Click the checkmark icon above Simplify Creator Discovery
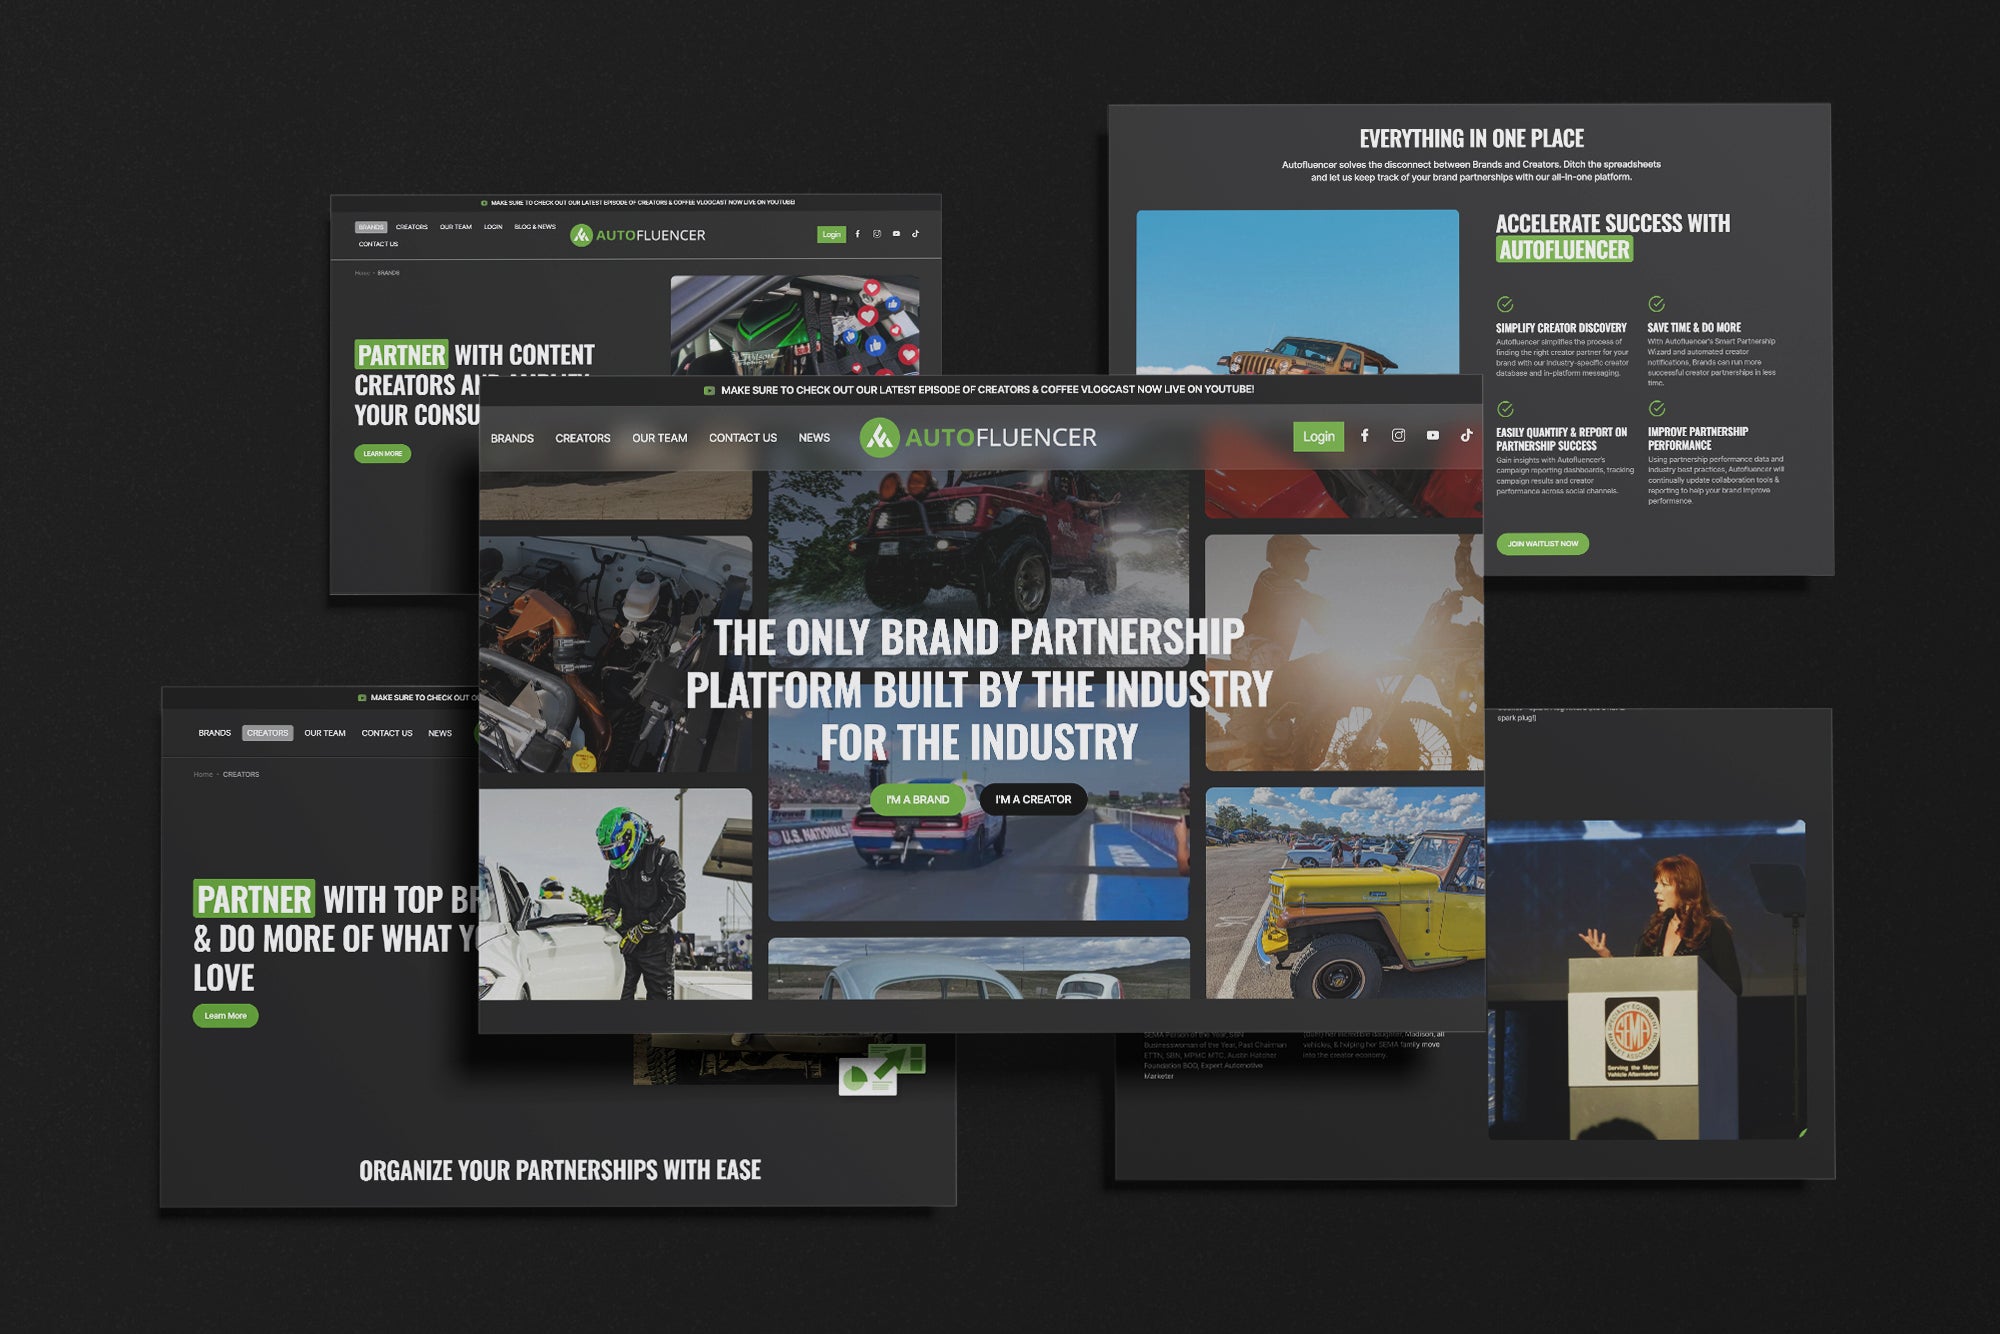The image size is (2000, 1334). tap(1505, 304)
